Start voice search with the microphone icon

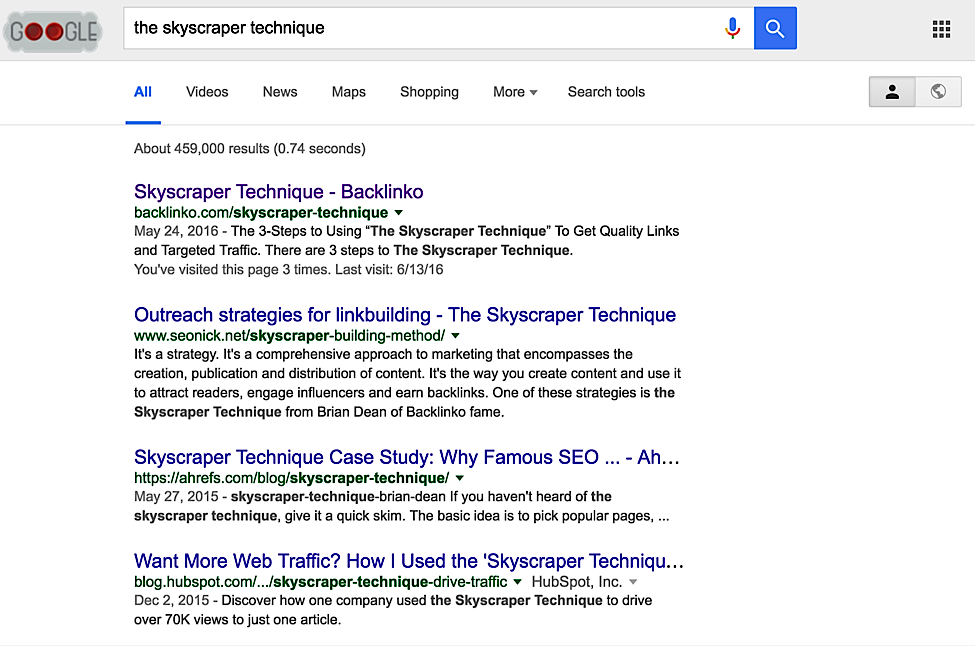tap(732, 28)
